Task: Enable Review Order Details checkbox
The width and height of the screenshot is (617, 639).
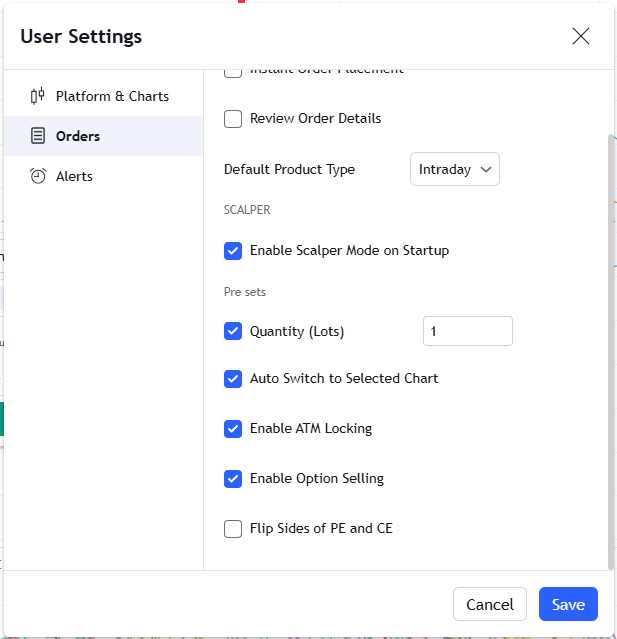Action: pyautogui.click(x=233, y=119)
